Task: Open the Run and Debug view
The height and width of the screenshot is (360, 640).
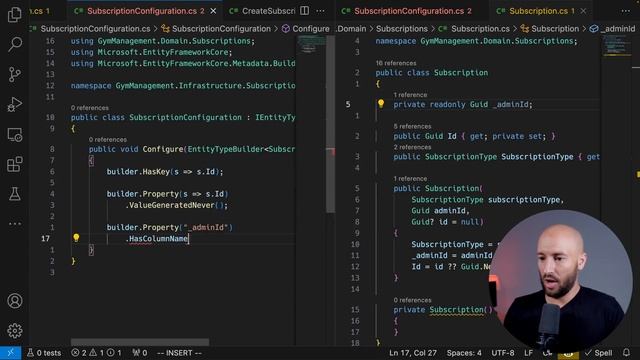Action: 15,104
